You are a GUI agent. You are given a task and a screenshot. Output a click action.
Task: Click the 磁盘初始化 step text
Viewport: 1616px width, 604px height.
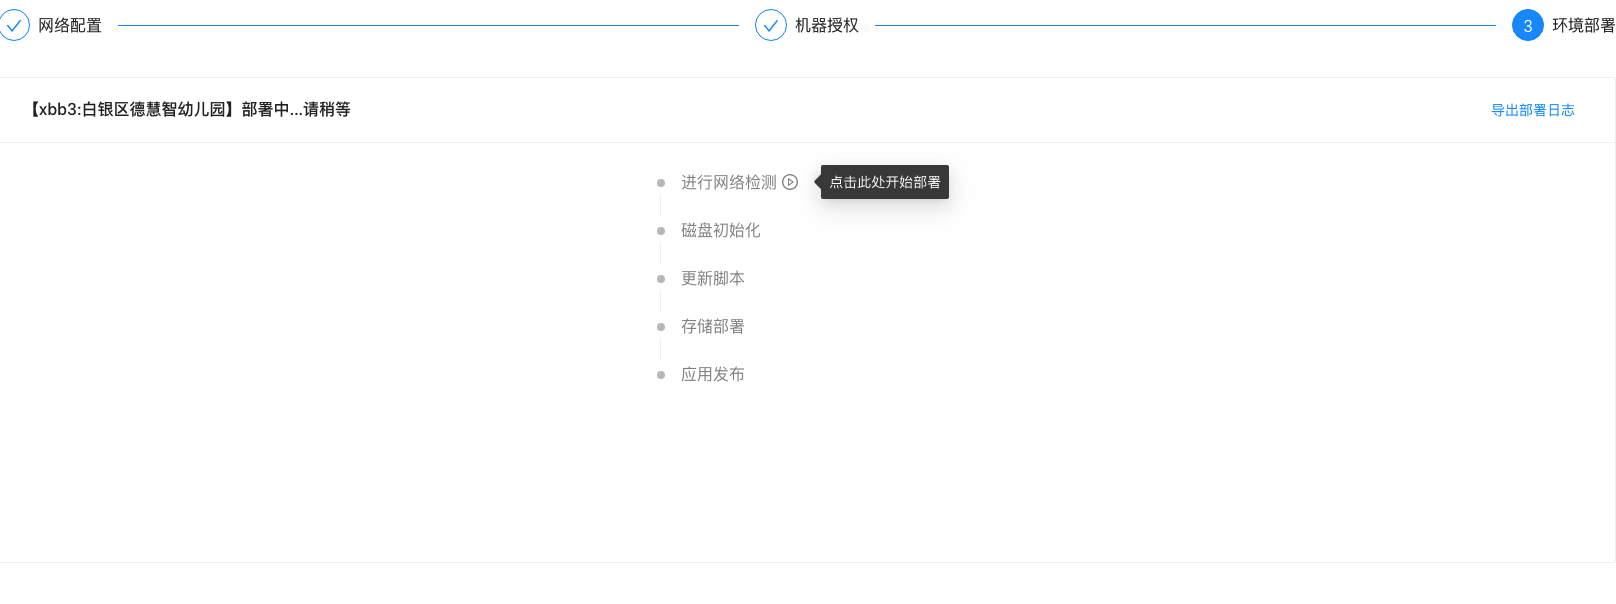721,230
